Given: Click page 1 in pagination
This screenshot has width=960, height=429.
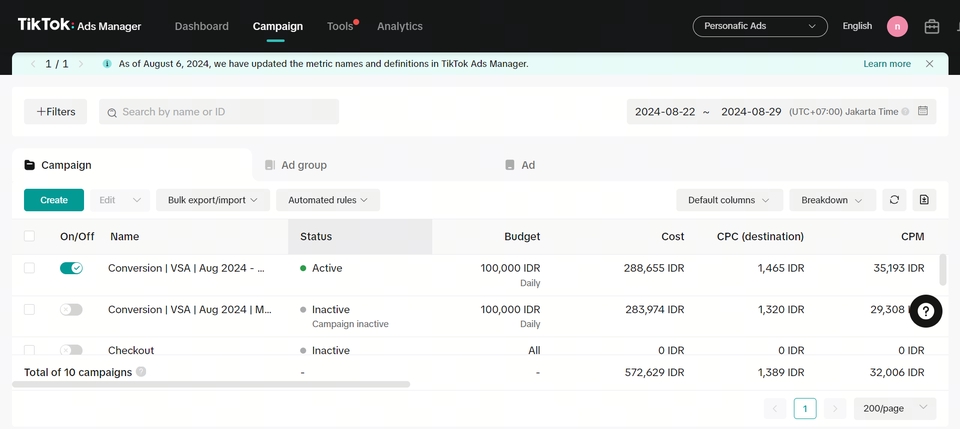Looking at the screenshot, I should [805, 408].
